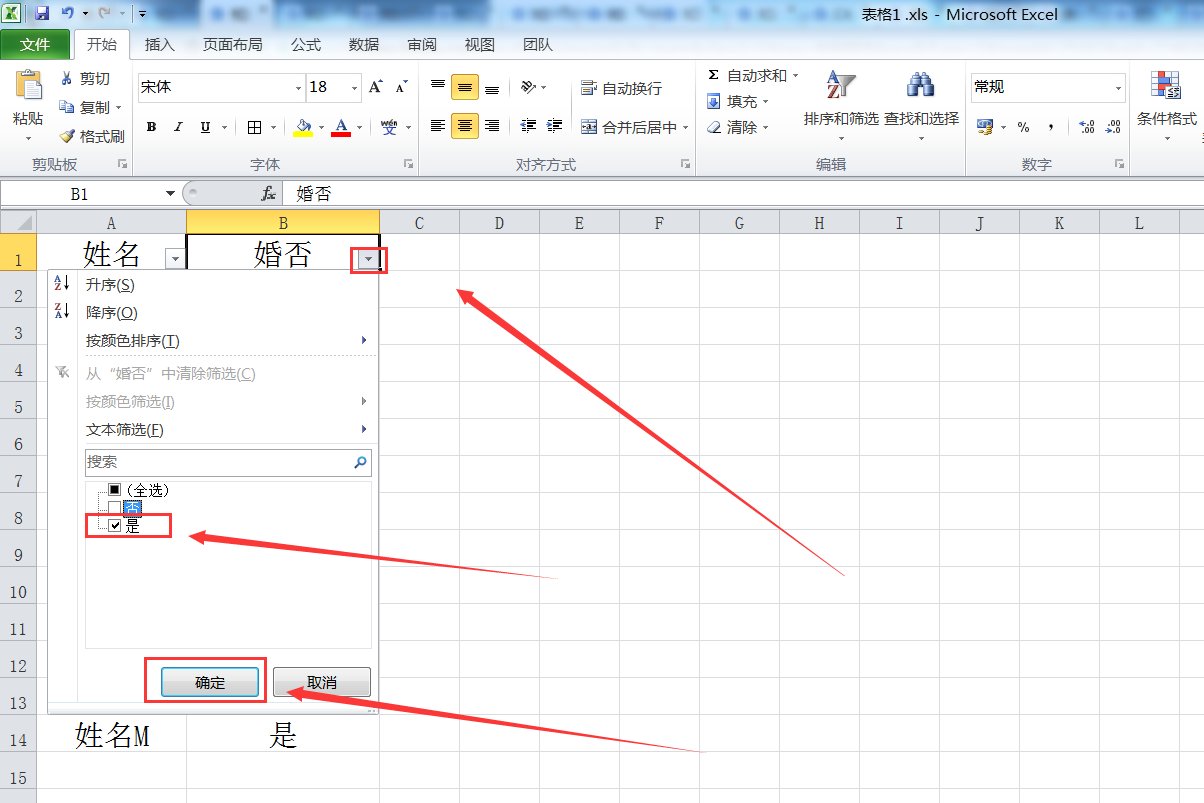Click the center align text icon
Screen dimensions: 1204x803
tap(464, 126)
